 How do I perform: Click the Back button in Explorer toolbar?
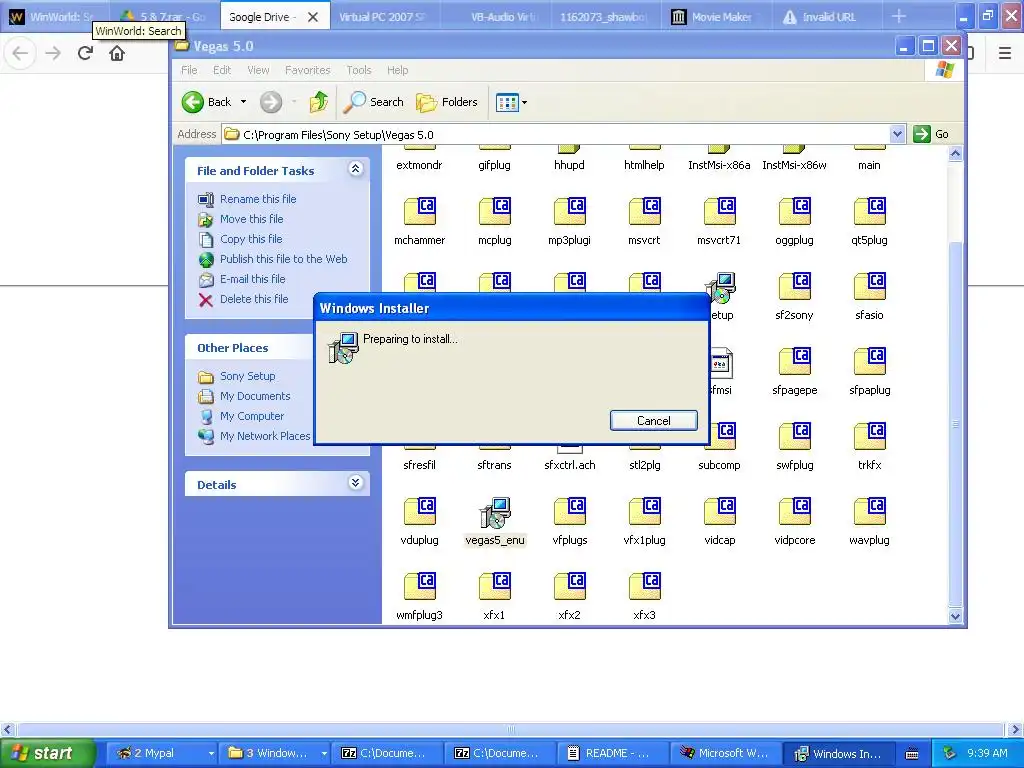pos(206,102)
